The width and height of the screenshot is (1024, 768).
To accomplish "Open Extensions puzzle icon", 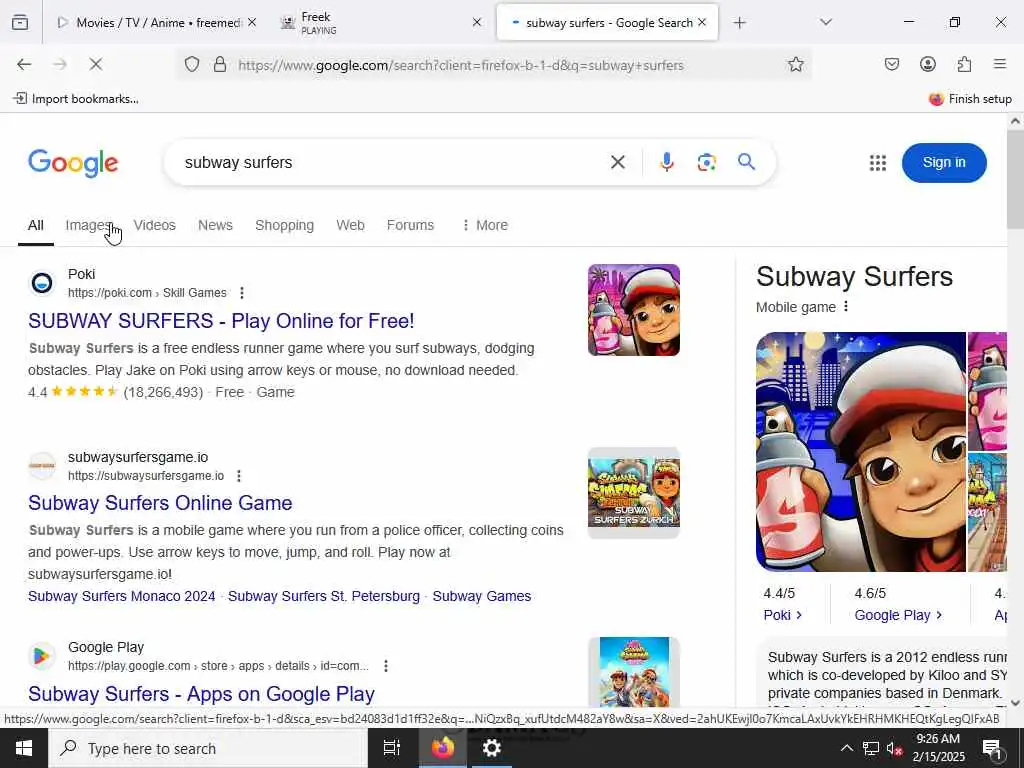I will 964,64.
